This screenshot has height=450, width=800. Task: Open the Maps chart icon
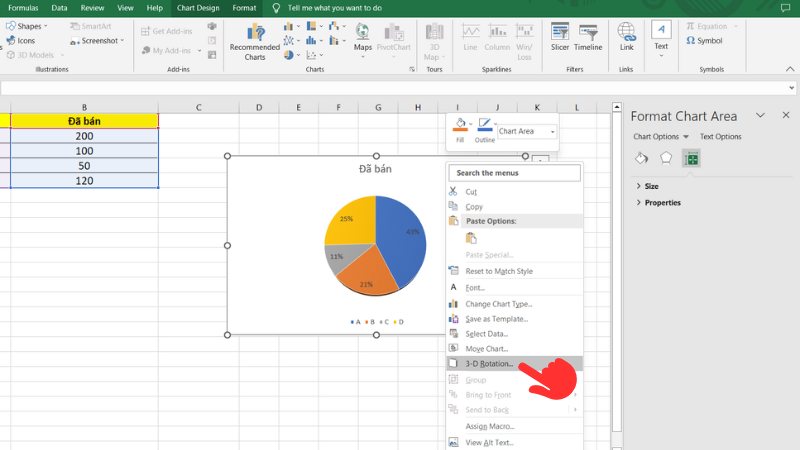(363, 37)
